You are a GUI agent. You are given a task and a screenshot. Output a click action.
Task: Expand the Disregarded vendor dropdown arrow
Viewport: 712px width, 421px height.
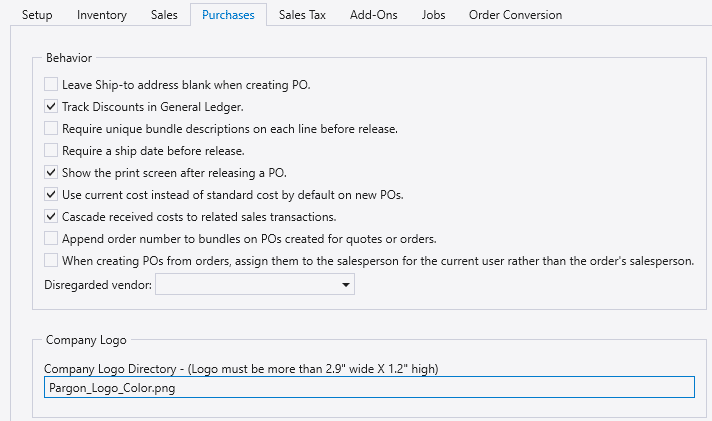[346, 285]
